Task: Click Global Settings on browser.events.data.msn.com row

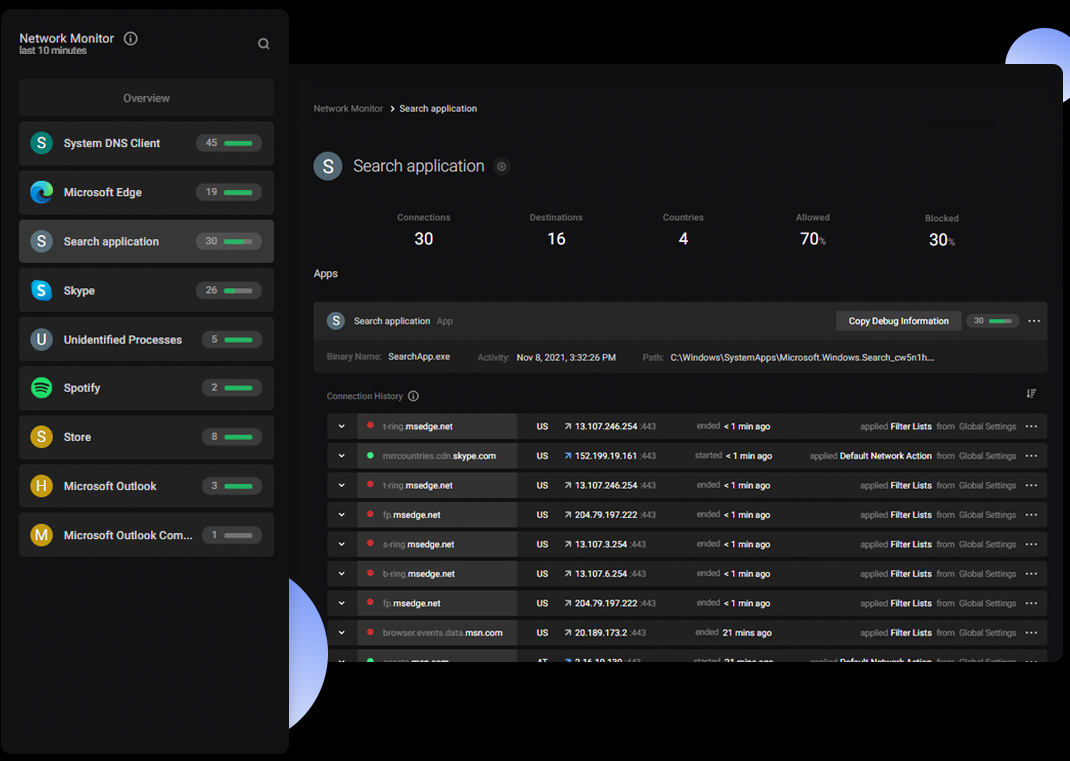Action: [987, 633]
